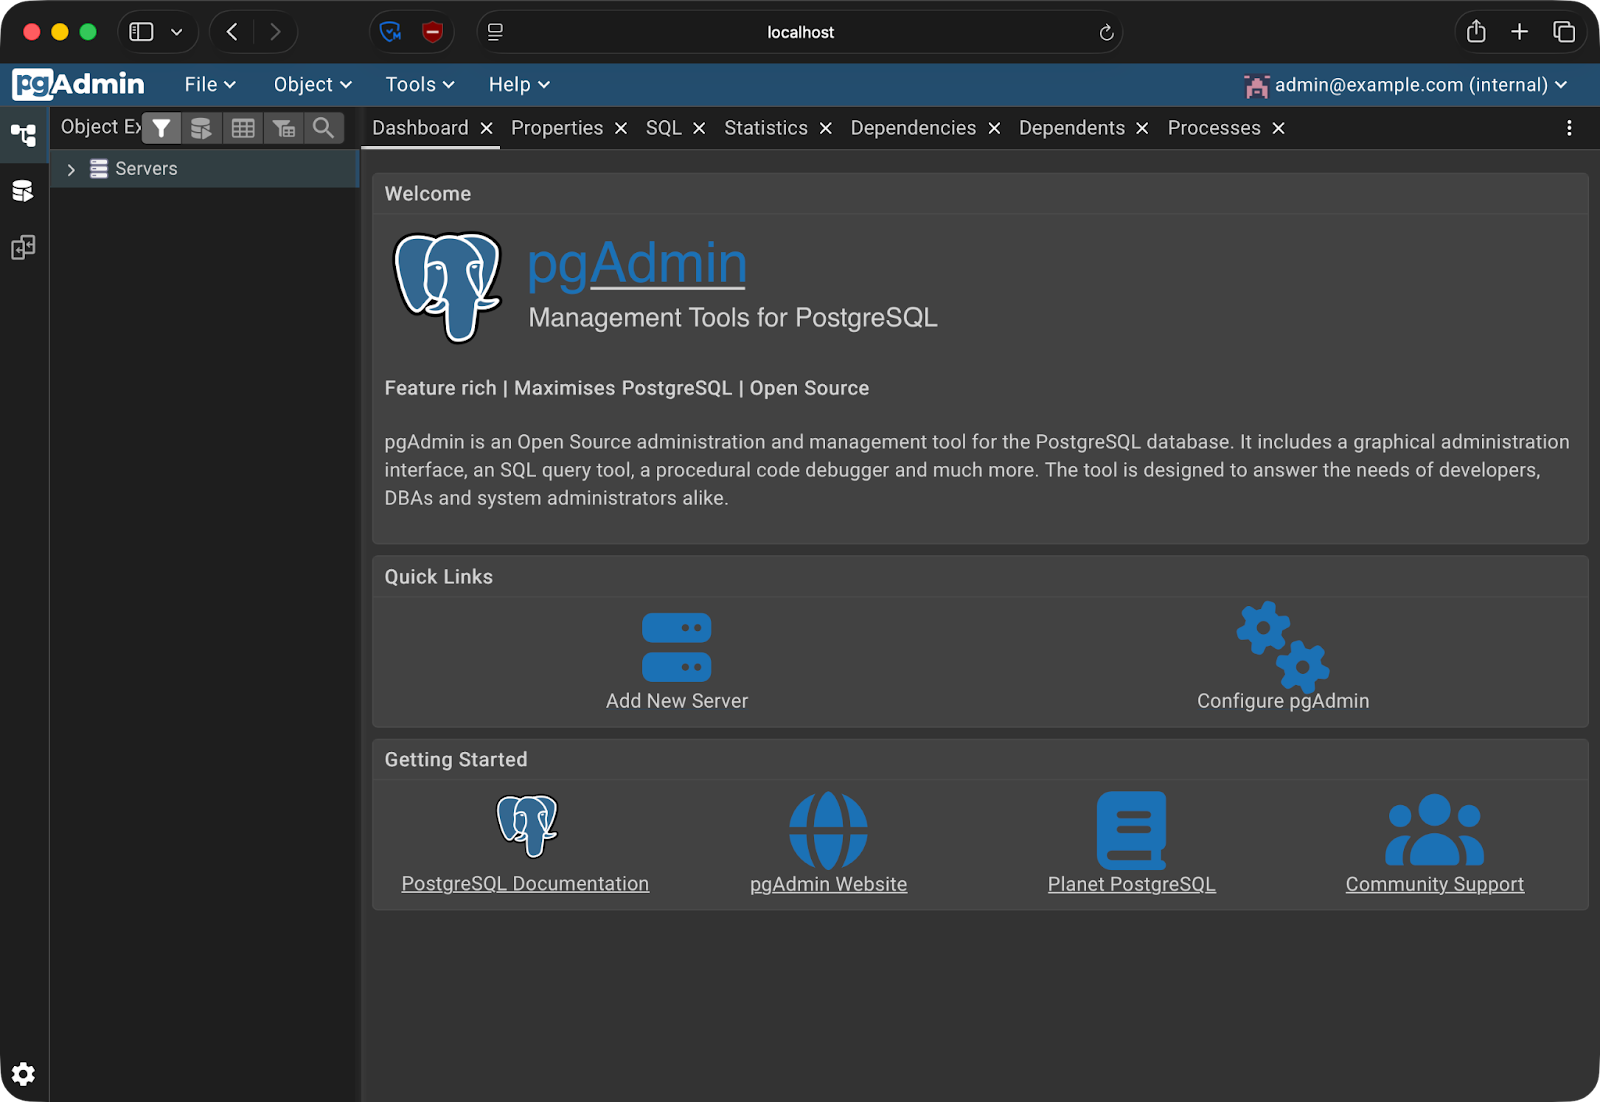The height and width of the screenshot is (1102, 1600).
Task: Close the Statistics tab
Action: (x=825, y=128)
